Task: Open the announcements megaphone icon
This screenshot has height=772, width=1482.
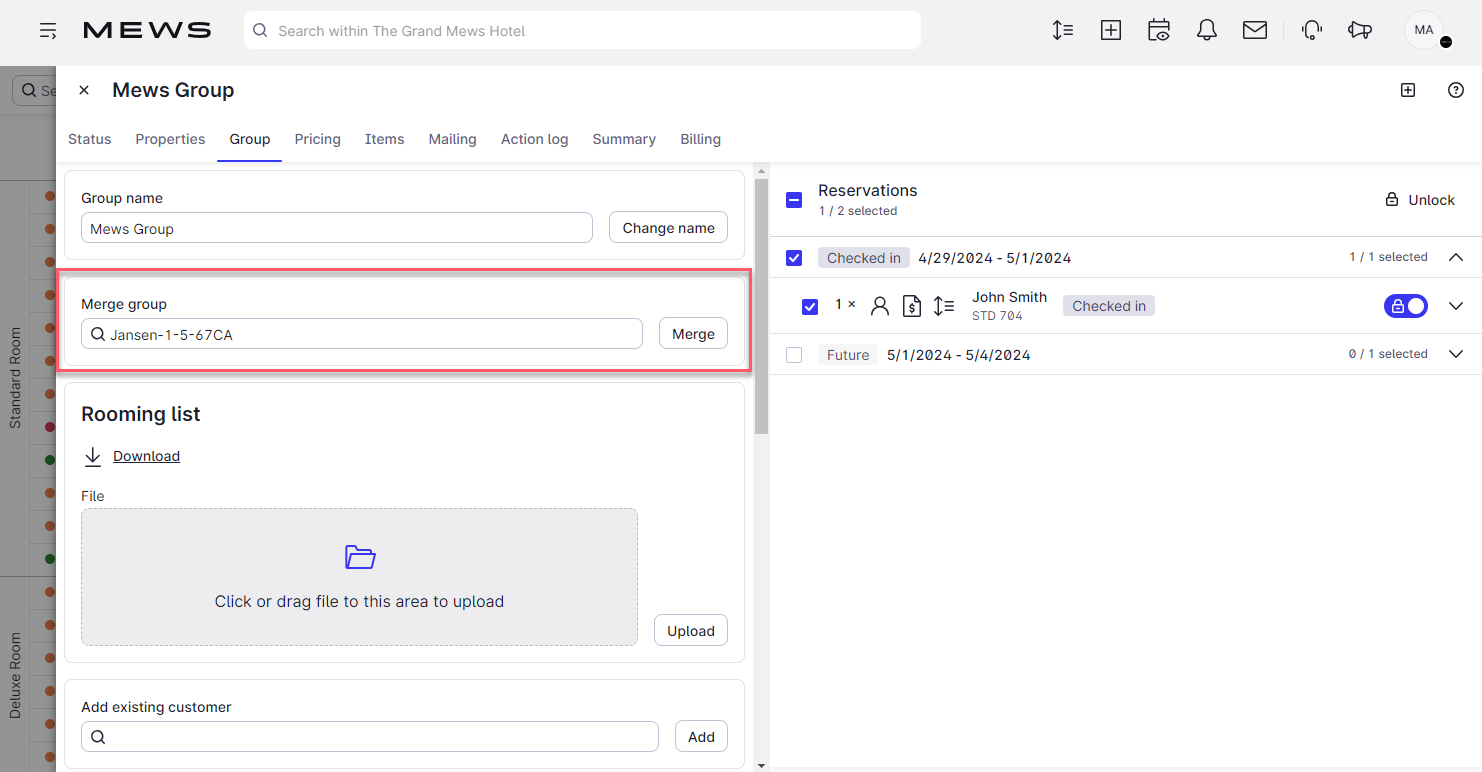Action: point(1360,30)
